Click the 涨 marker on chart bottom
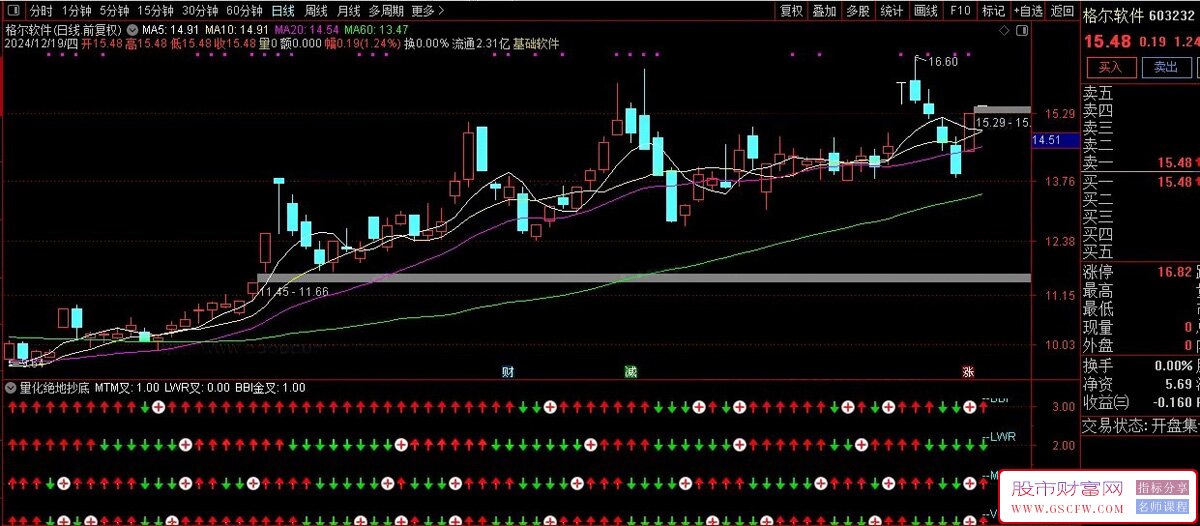 tap(968, 371)
